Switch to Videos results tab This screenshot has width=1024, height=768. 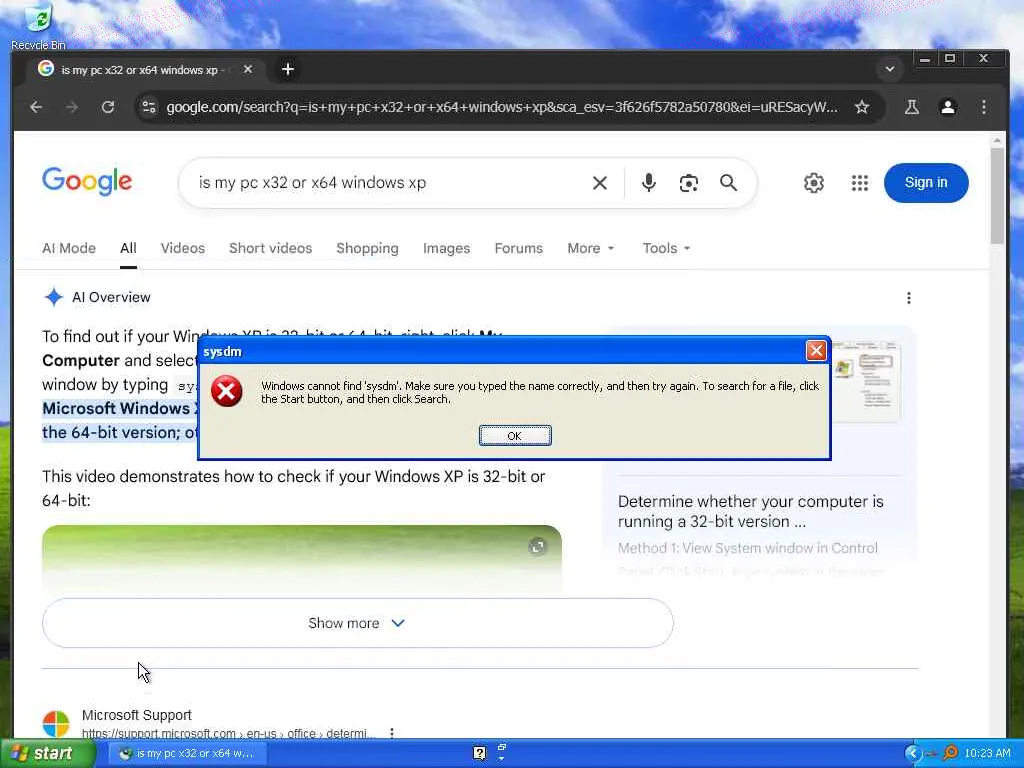[183, 248]
